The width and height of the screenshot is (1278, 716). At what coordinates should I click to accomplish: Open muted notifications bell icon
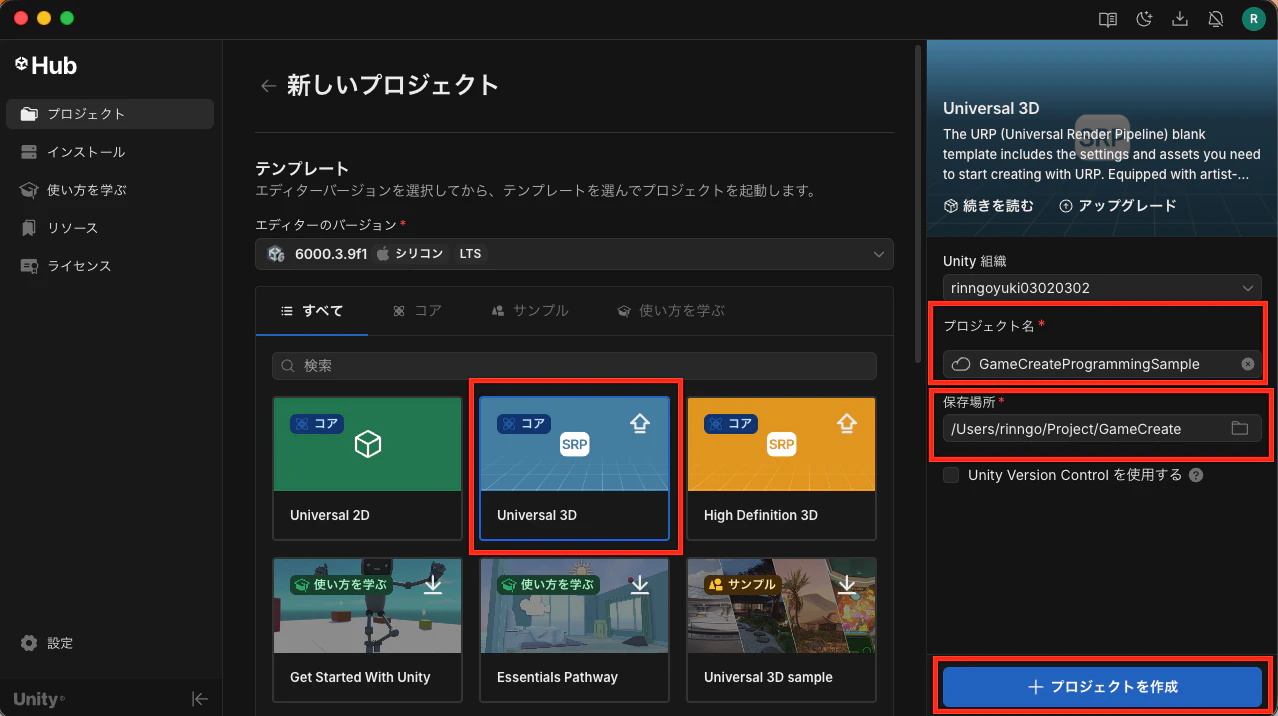[x=1216, y=19]
